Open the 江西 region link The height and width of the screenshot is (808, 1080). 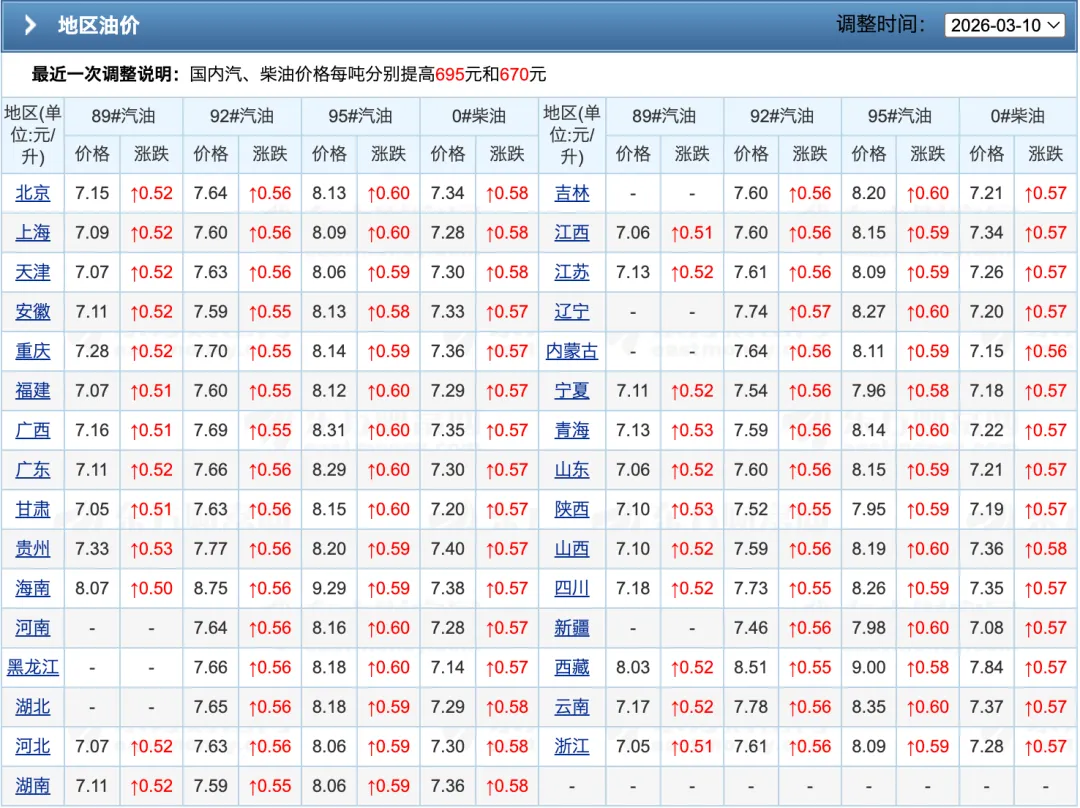572,233
